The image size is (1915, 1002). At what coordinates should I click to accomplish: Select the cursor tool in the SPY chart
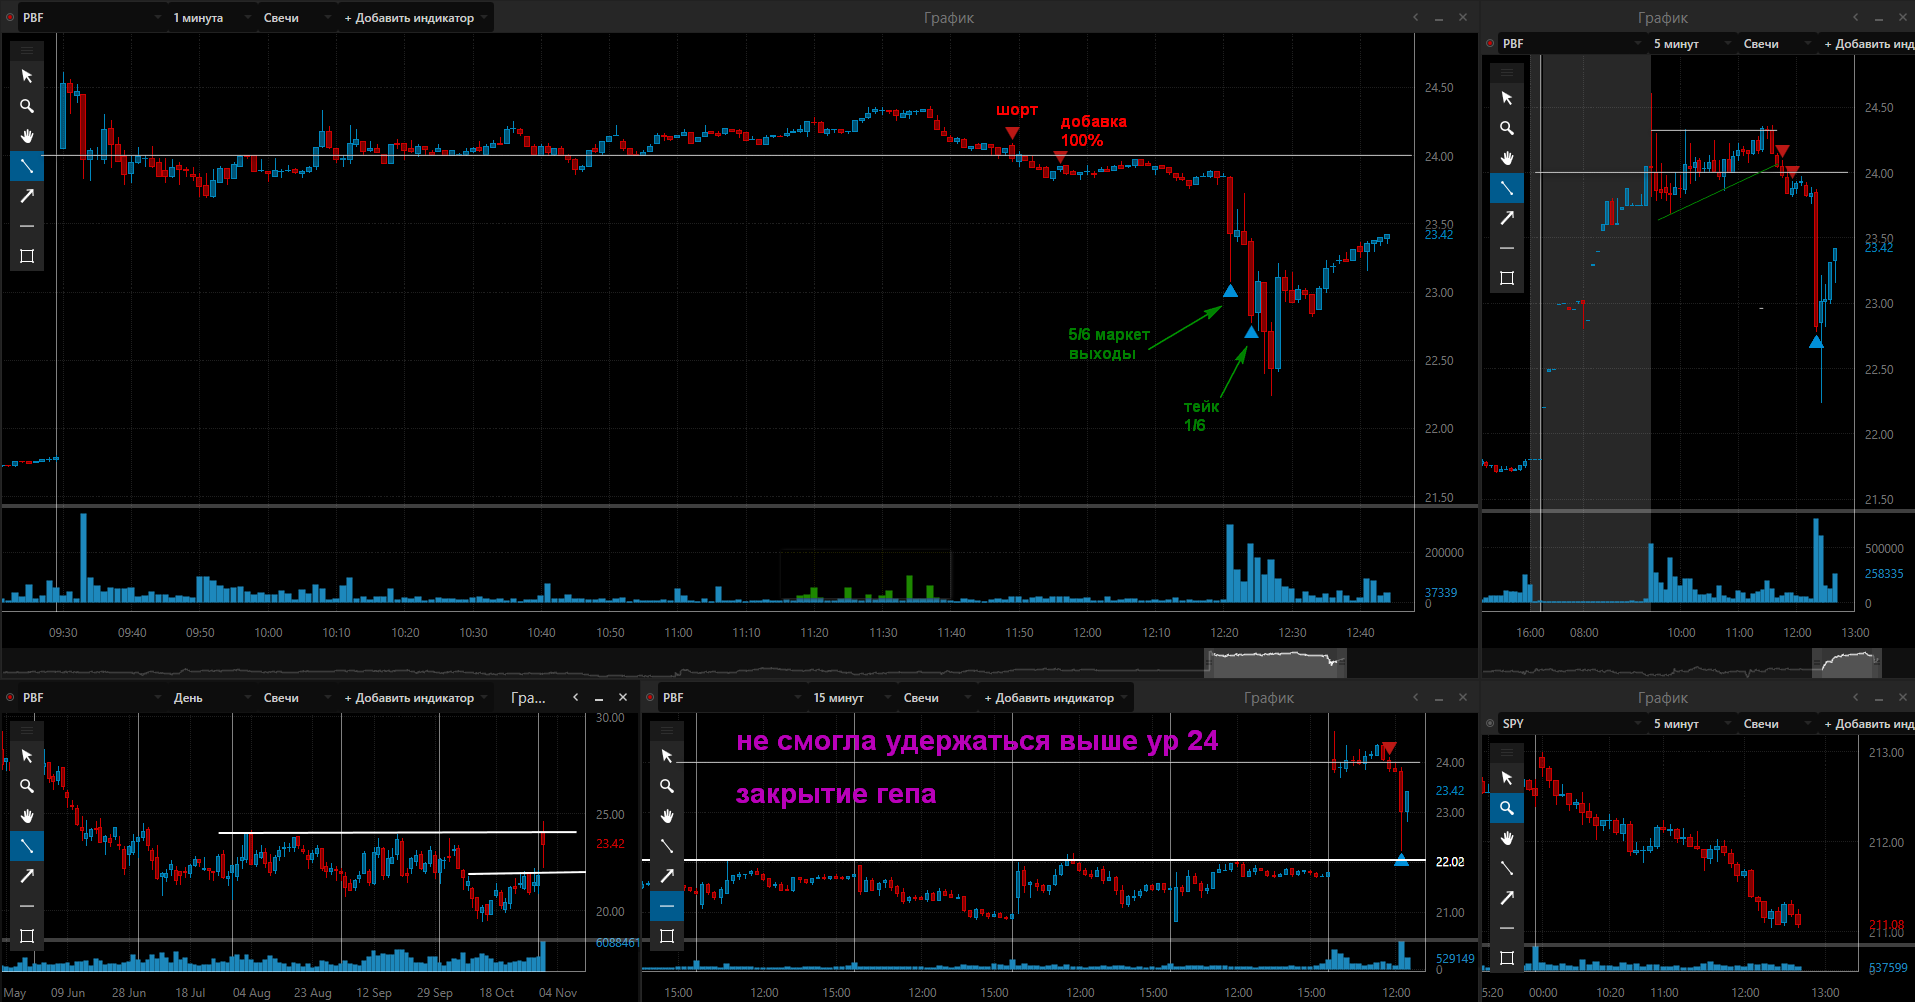(x=1507, y=778)
